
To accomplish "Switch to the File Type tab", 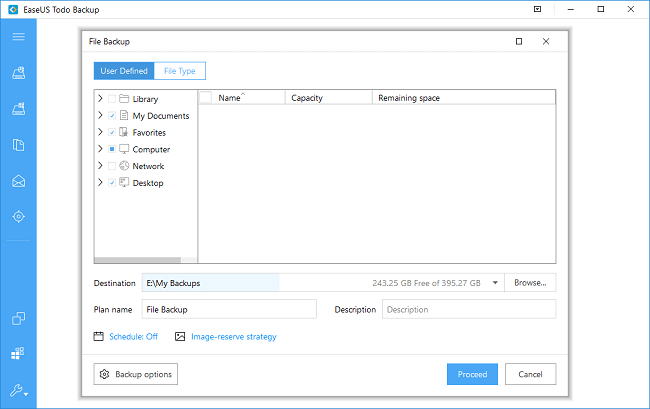I will point(180,71).
